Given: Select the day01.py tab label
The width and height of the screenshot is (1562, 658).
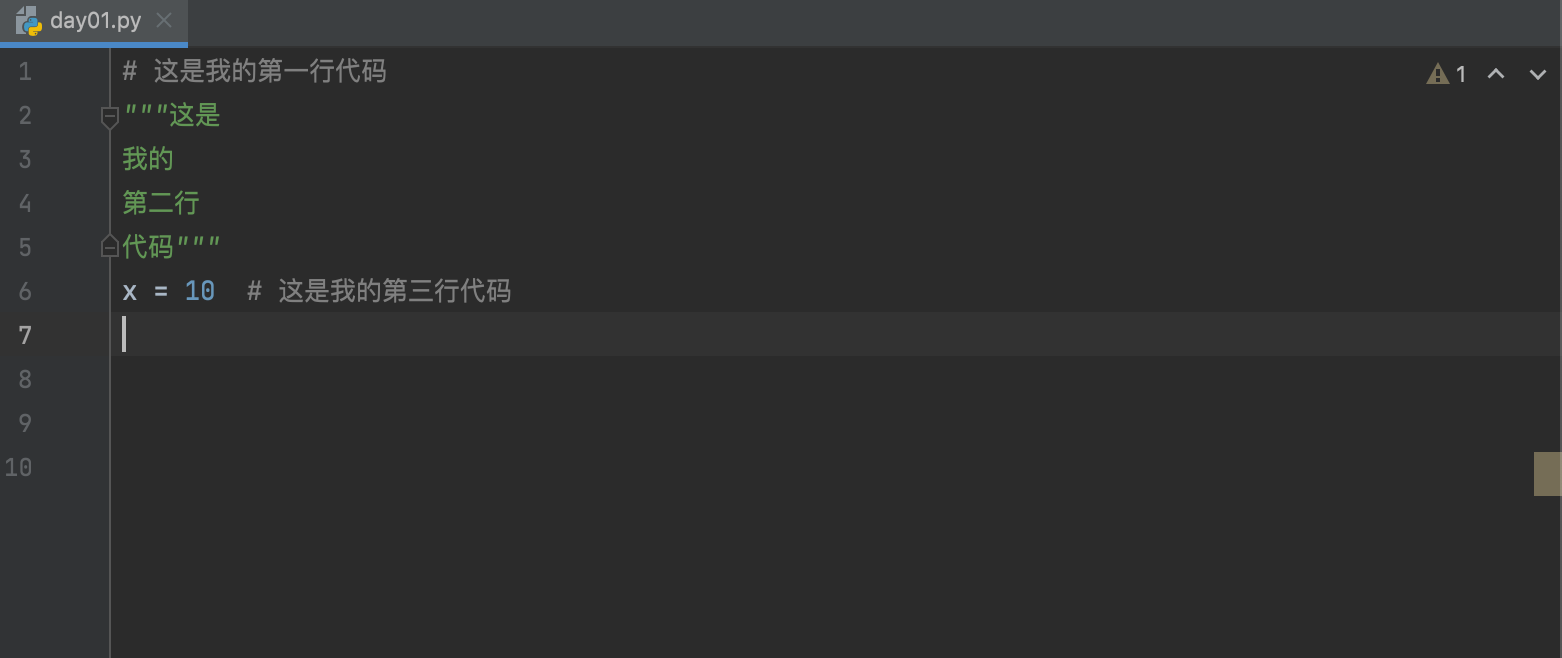Looking at the screenshot, I should click(96, 21).
